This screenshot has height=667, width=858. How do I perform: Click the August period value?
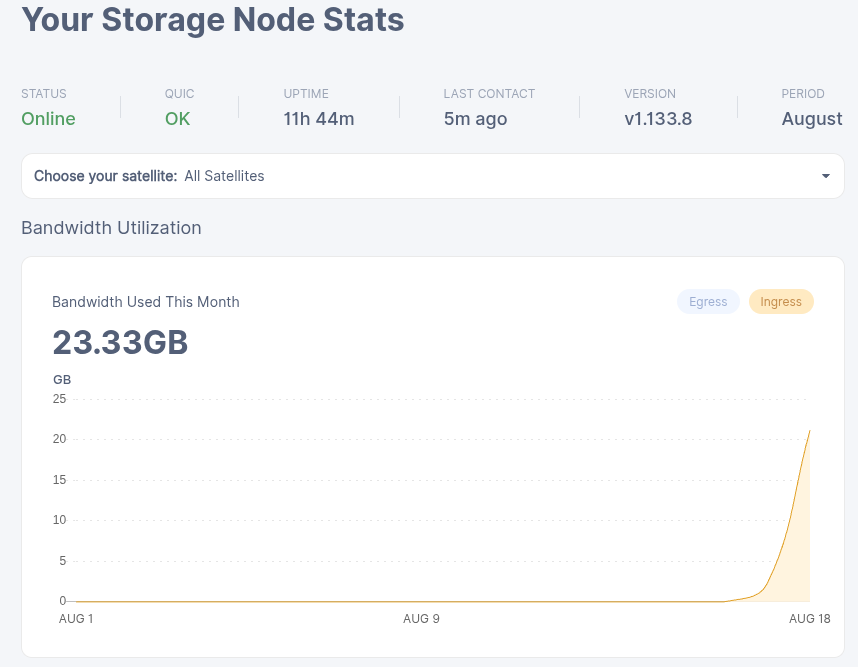(x=811, y=119)
